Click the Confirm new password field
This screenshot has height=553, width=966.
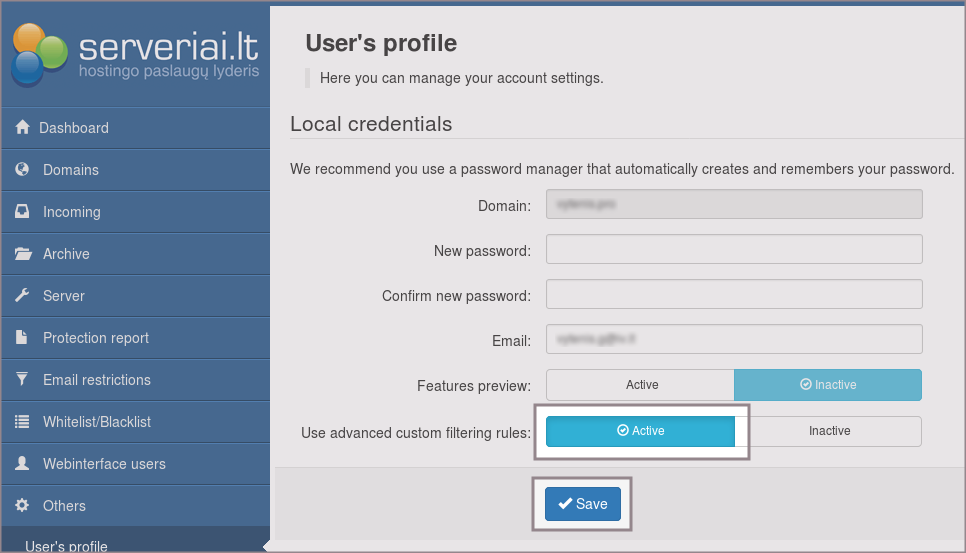pos(733,295)
